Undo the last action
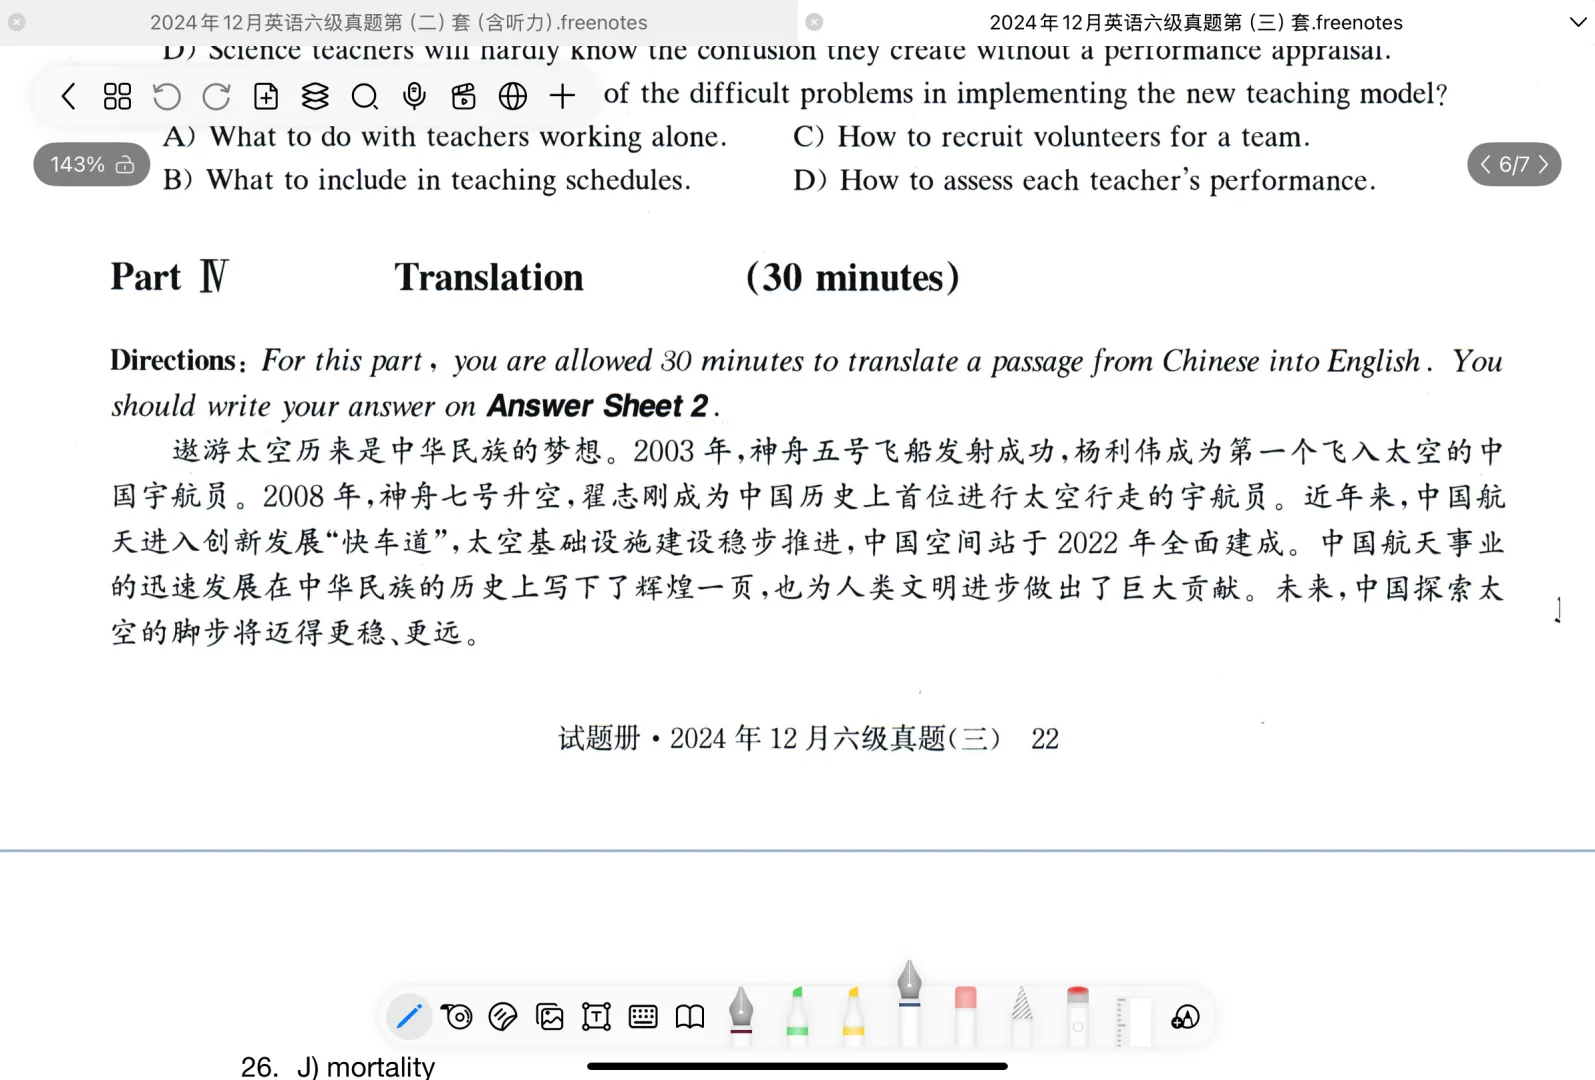 click(x=167, y=96)
